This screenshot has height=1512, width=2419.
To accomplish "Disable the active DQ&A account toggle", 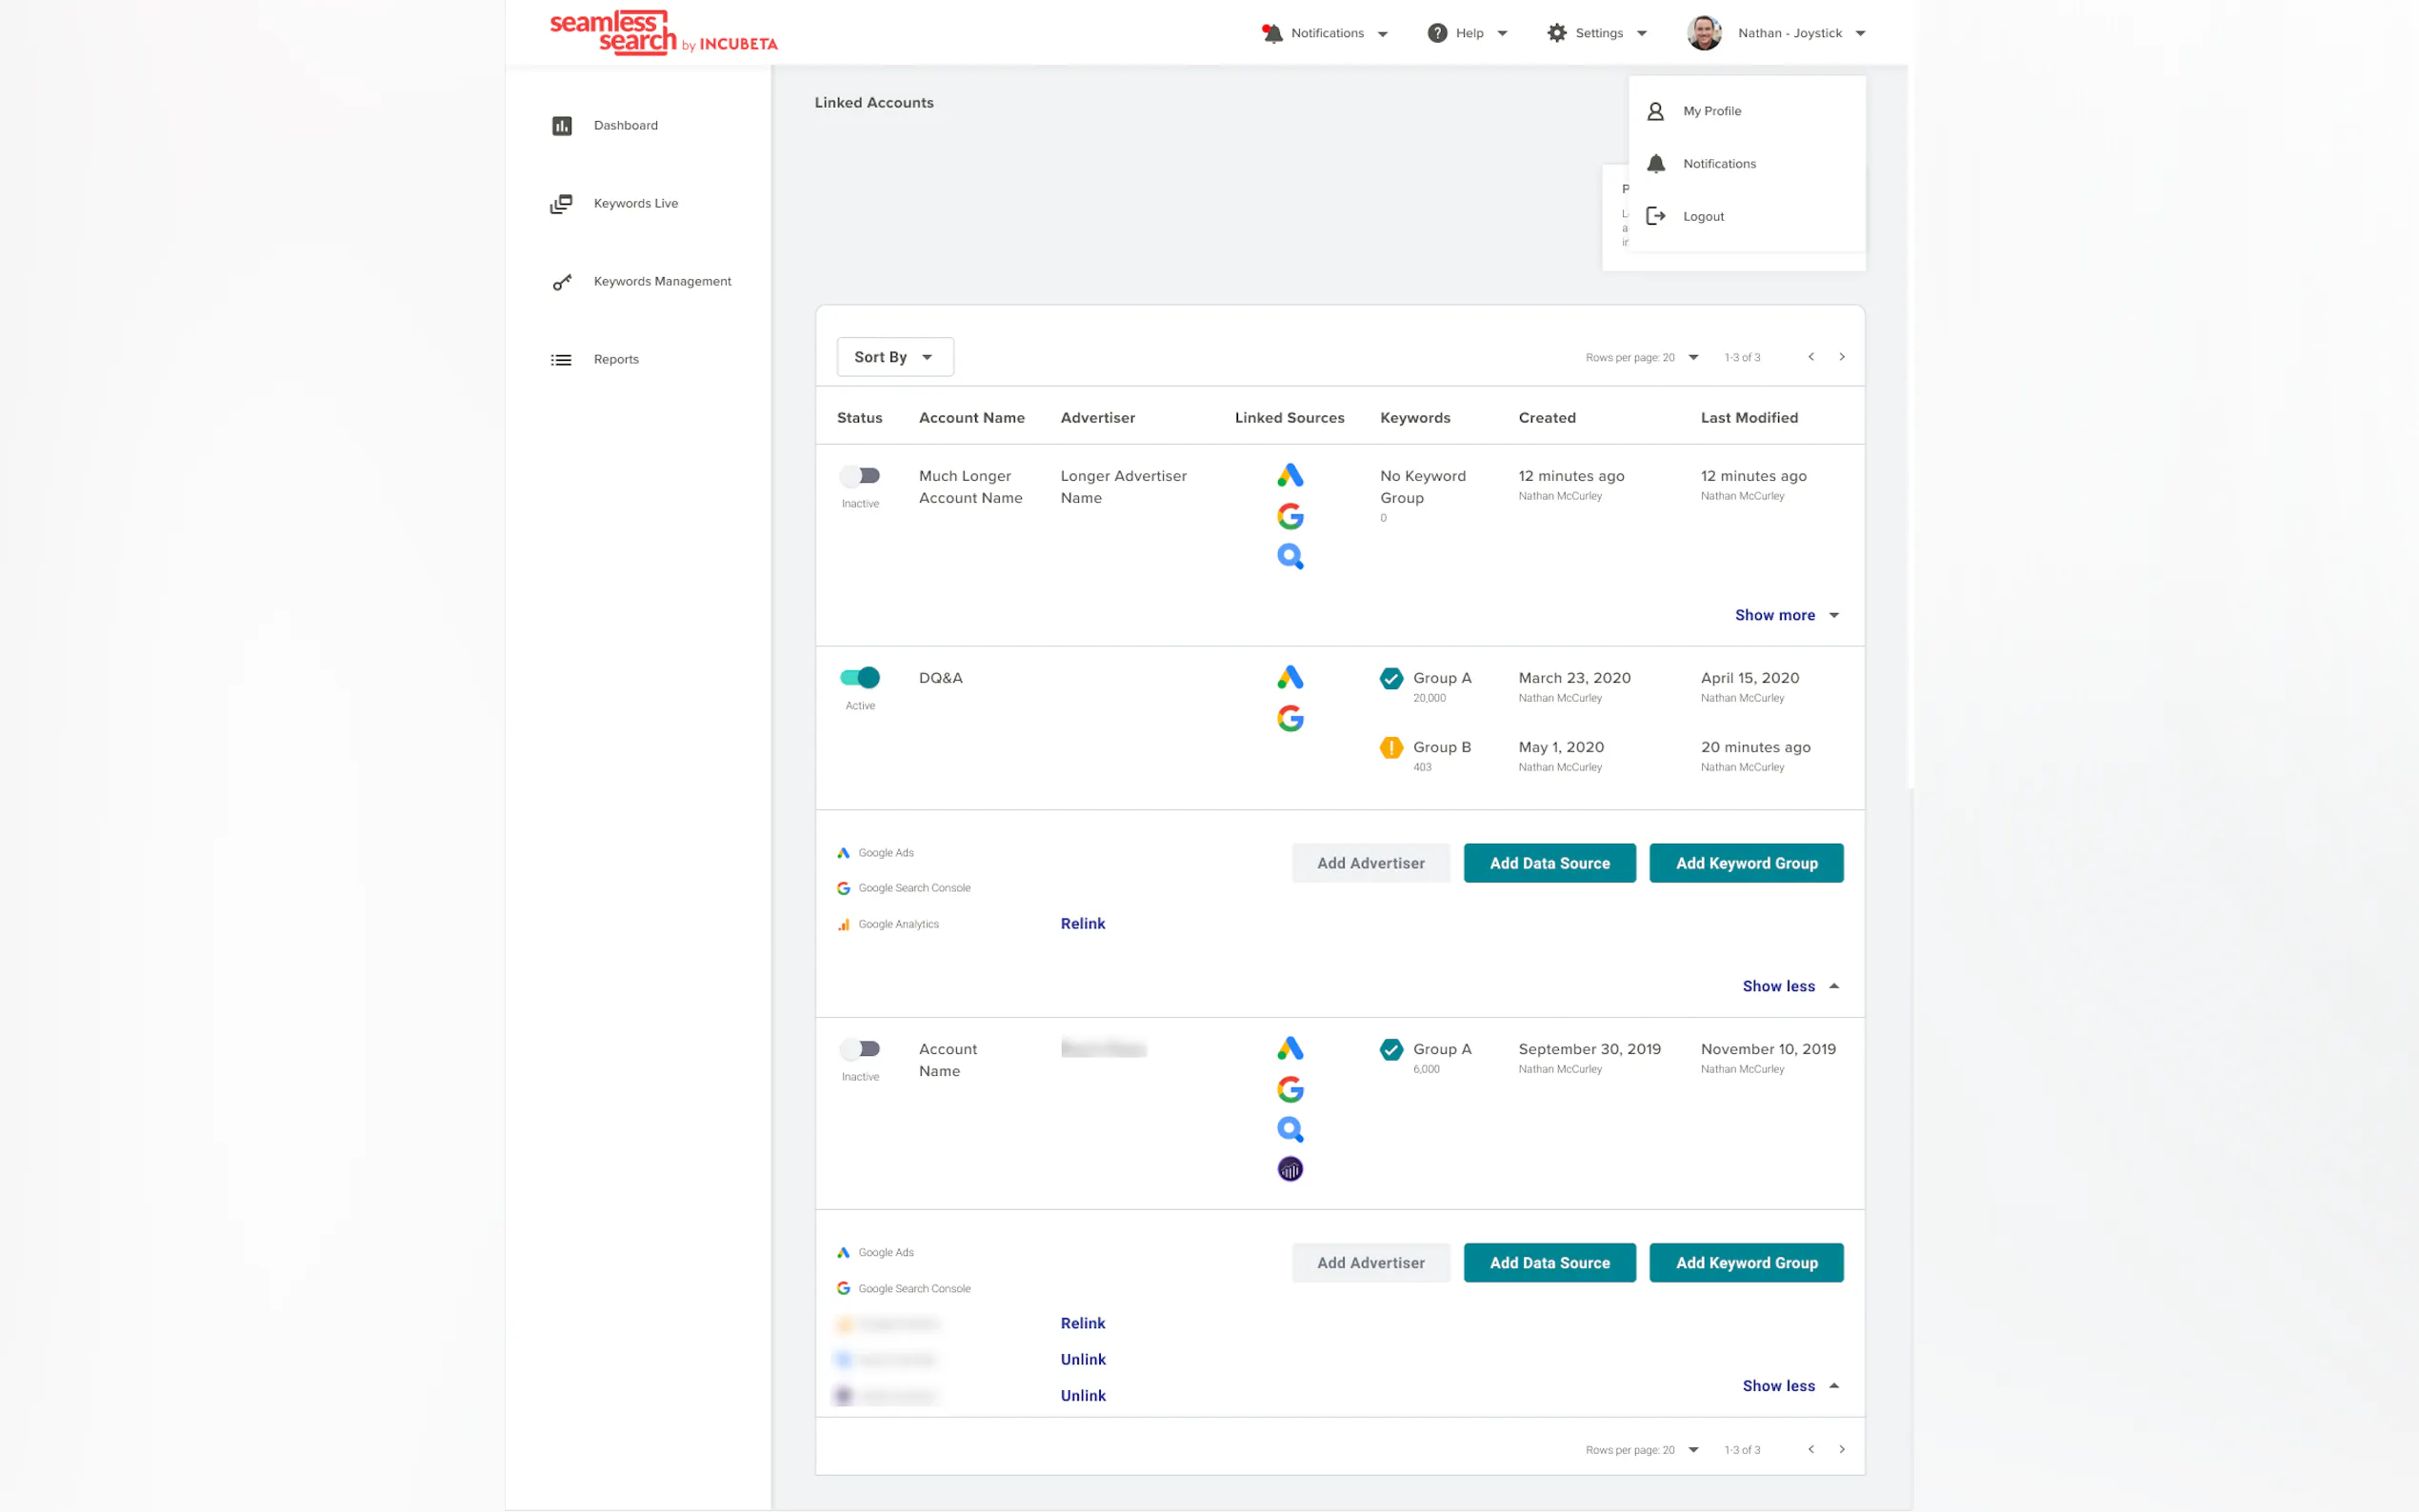I will (x=860, y=678).
